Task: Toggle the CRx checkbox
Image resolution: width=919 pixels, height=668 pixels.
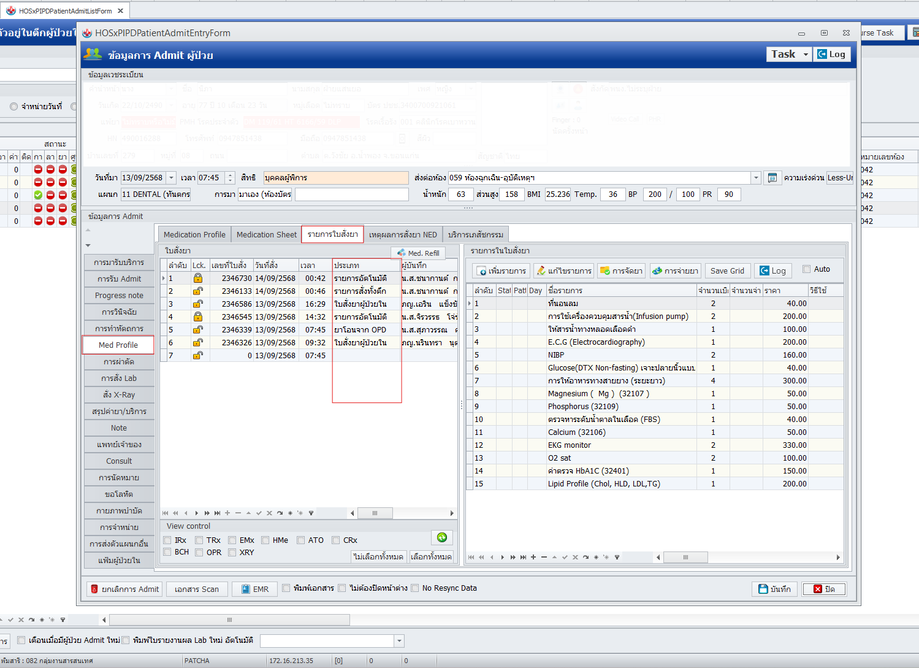Action: (x=336, y=540)
